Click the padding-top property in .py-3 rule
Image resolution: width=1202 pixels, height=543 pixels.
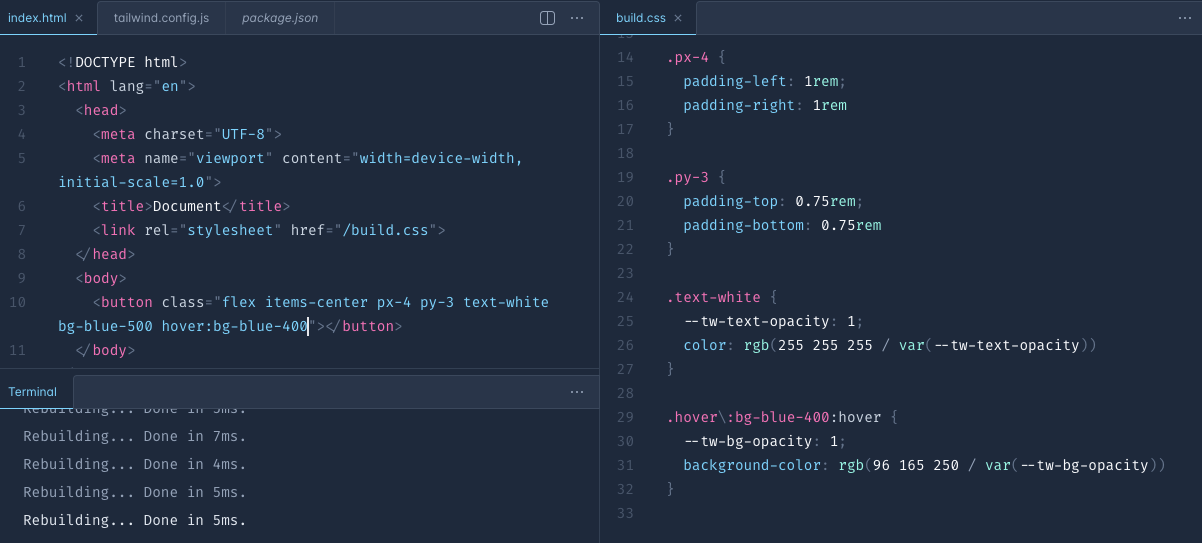pyautogui.click(x=730, y=201)
